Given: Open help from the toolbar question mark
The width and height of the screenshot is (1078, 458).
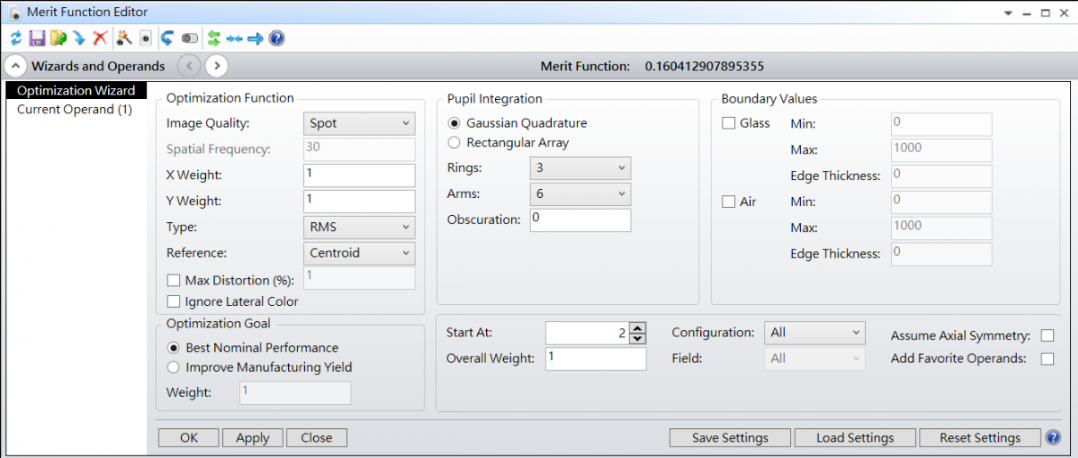Looking at the screenshot, I should (x=277, y=38).
